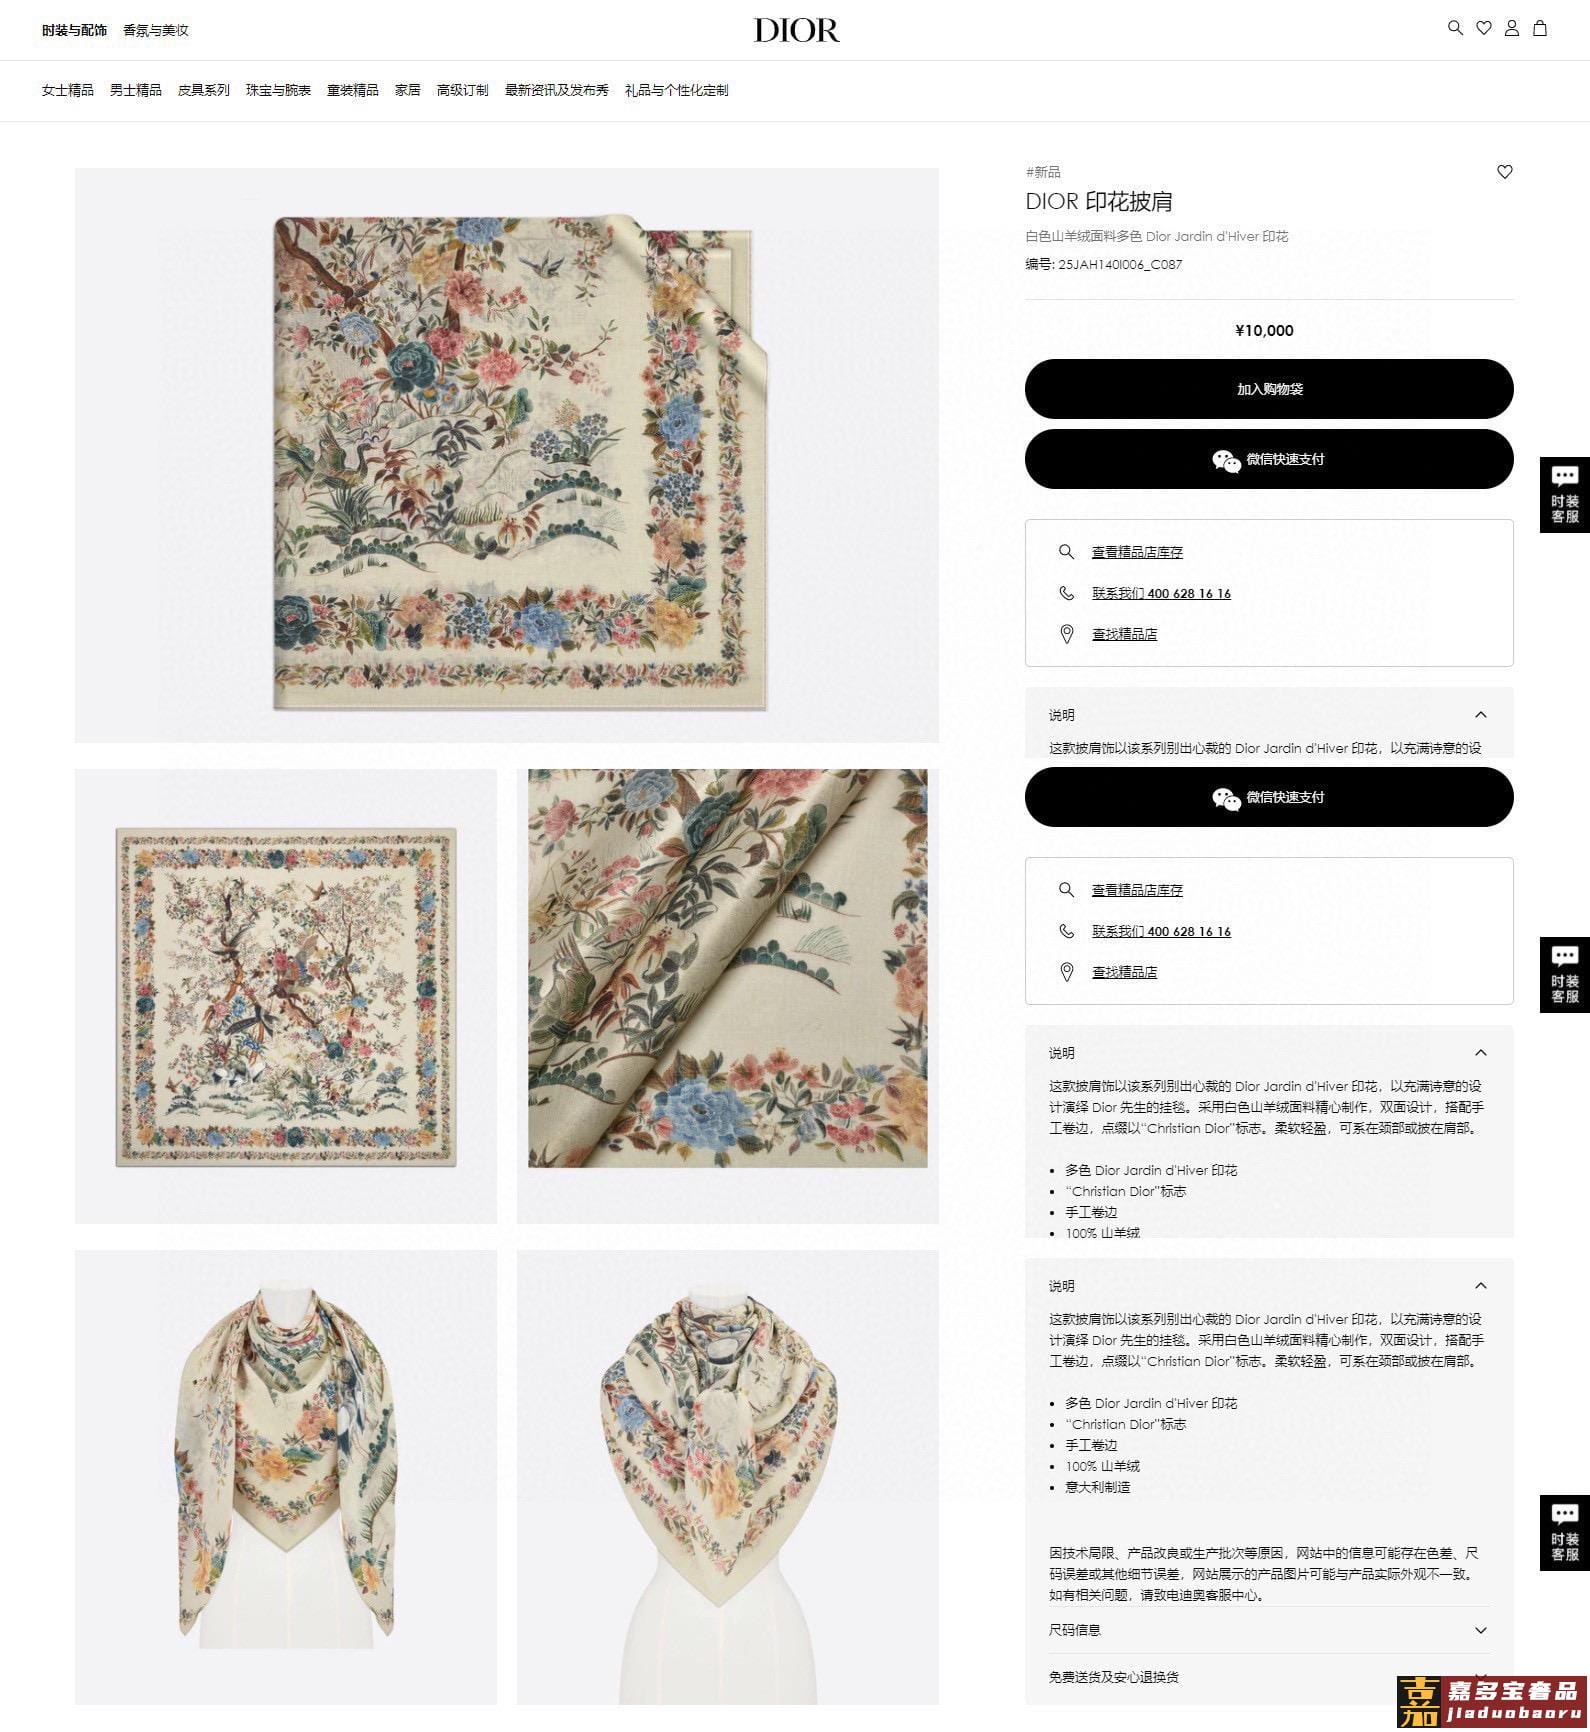This screenshot has width=1590, height=1732.
Task: Open the wishlist heart icon in header
Action: (1484, 28)
